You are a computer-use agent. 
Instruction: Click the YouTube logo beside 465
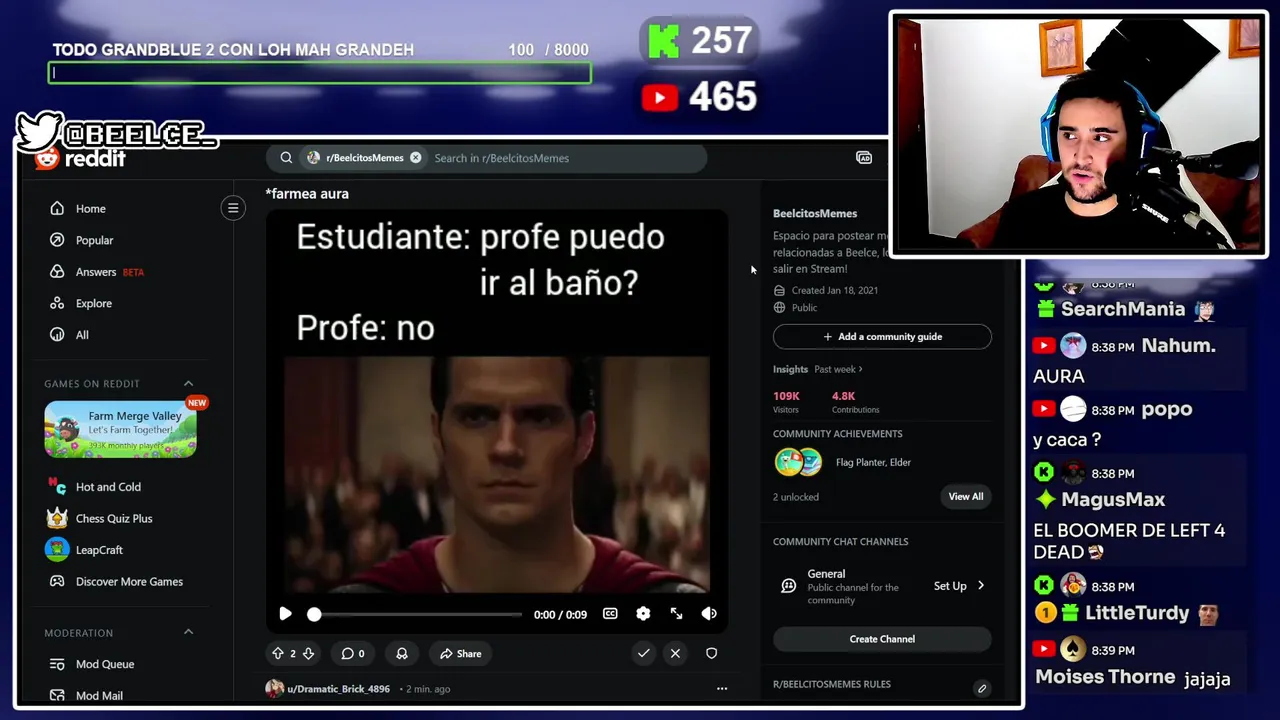[660, 97]
